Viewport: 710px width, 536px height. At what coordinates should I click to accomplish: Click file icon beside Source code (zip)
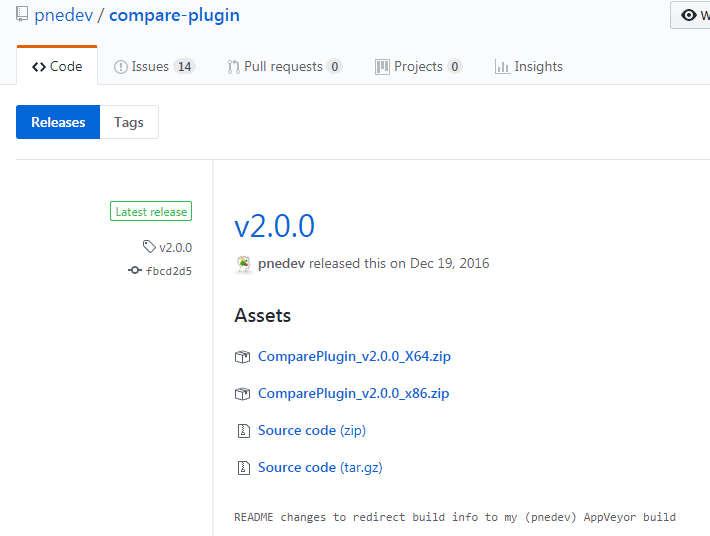[244, 431]
